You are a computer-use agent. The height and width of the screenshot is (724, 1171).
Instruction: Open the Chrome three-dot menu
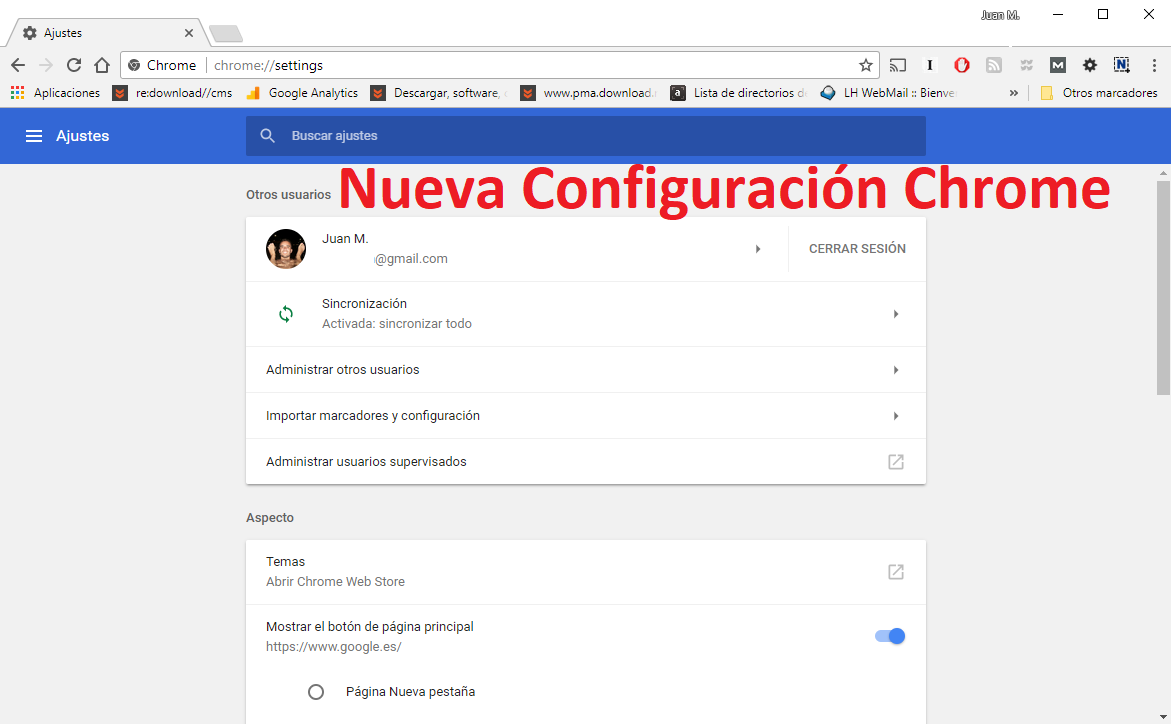tap(1155, 66)
